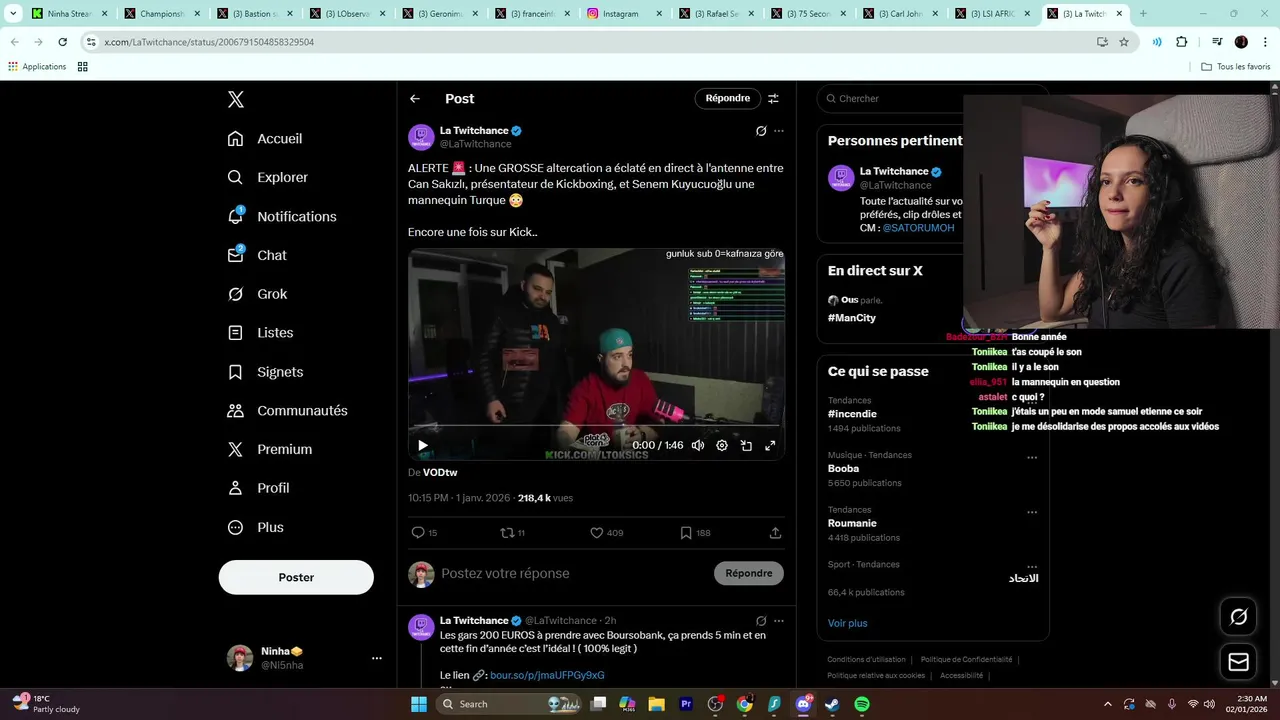Open La Twitchance profile avatar on post

click(x=421, y=137)
